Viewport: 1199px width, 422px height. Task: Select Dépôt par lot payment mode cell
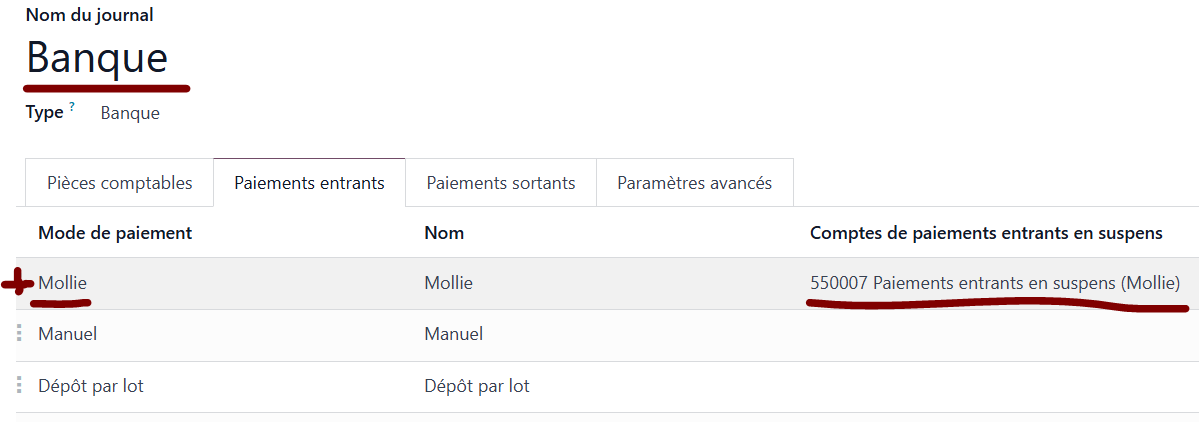(90, 386)
